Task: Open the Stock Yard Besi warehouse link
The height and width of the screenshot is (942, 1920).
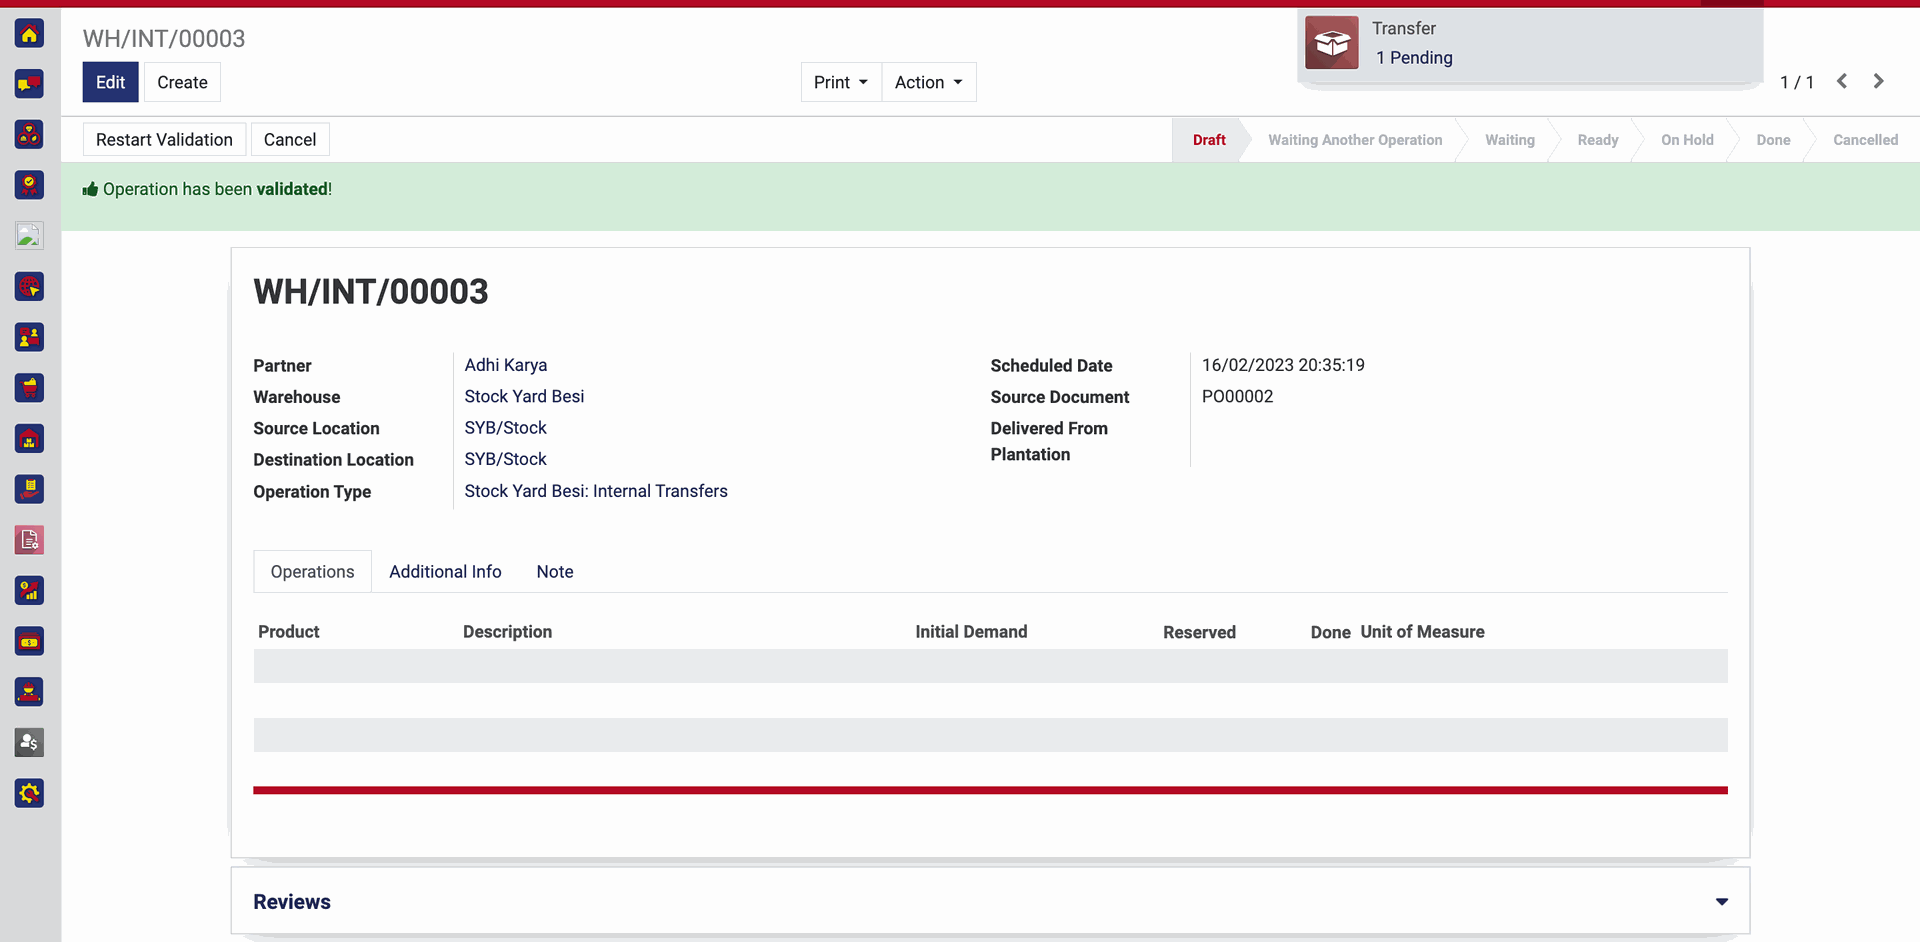Action: (x=524, y=396)
